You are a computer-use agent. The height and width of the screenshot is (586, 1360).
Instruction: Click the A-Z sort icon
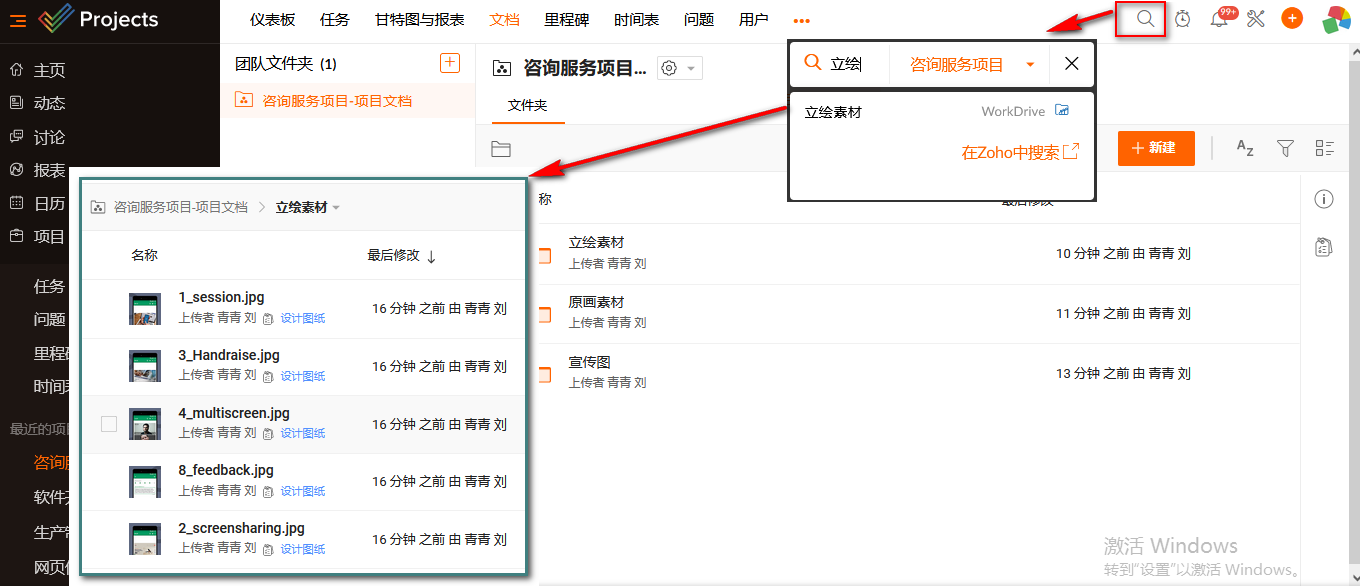pyautogui.click(x=1245, y=148)
